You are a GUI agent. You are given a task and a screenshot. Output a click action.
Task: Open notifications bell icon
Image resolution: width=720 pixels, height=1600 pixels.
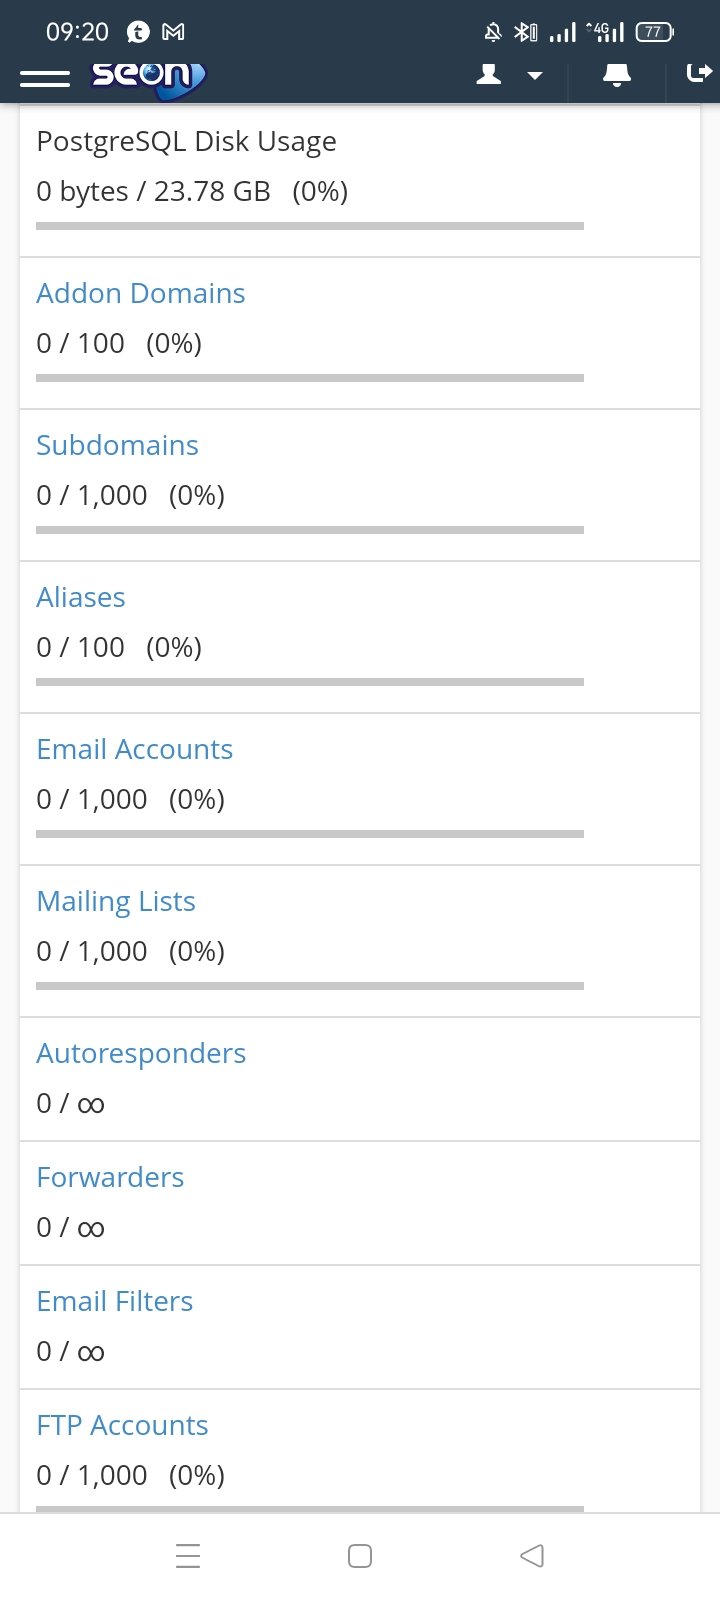pyautogui.click(x=617, y=75)
